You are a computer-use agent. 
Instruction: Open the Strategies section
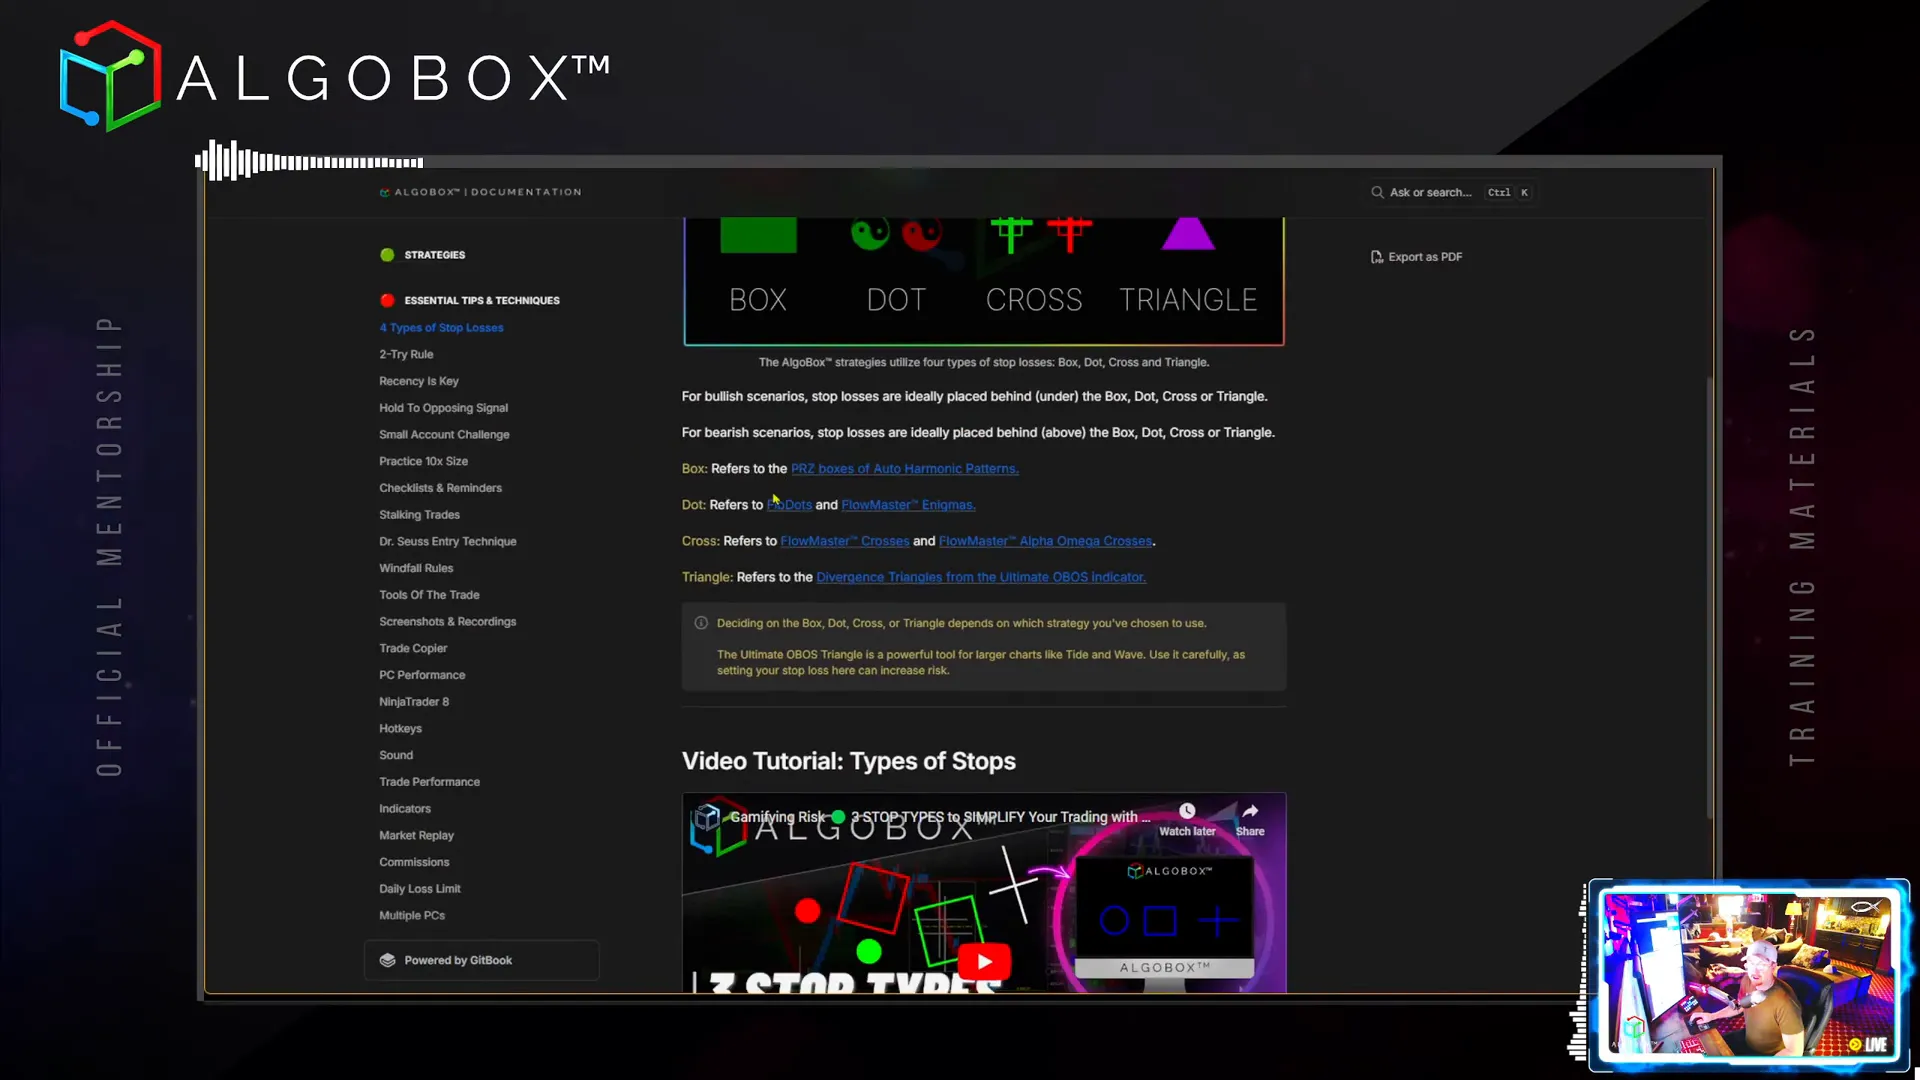pyautogui.click(x=434, y=255)
